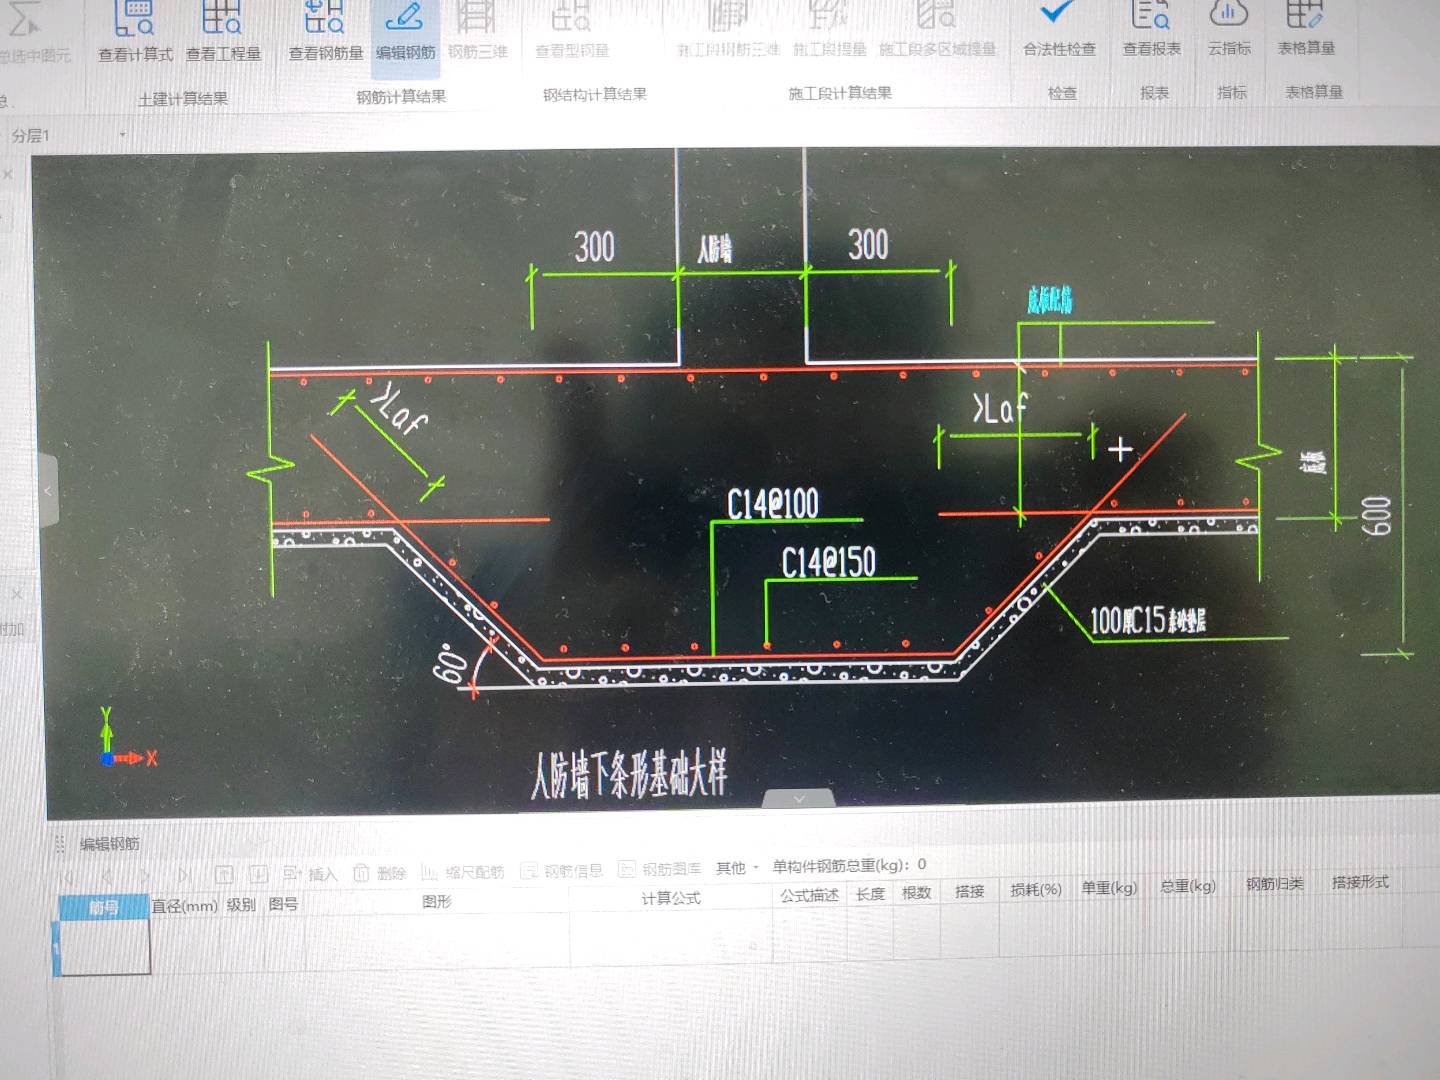Select the 钢筋归类 column header

tap(1275, 884)
